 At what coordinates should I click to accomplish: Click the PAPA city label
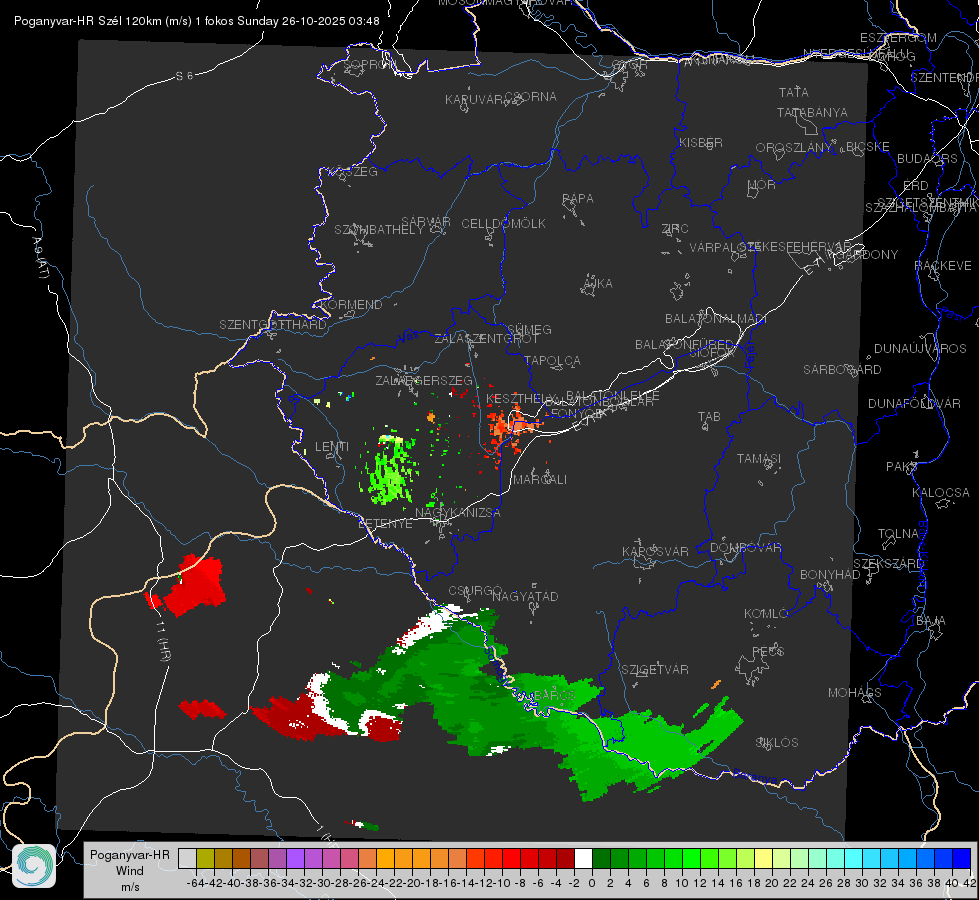click(x=578, y=199)
